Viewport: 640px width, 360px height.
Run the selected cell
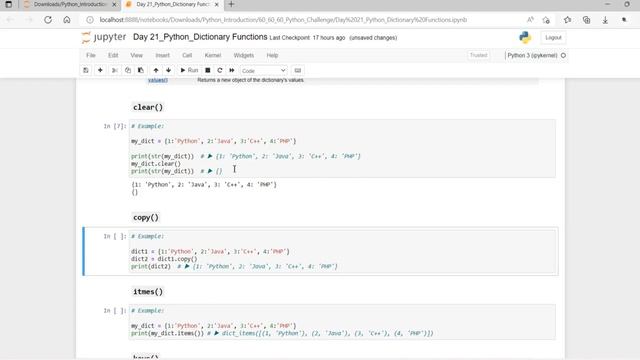click(189, 70)
